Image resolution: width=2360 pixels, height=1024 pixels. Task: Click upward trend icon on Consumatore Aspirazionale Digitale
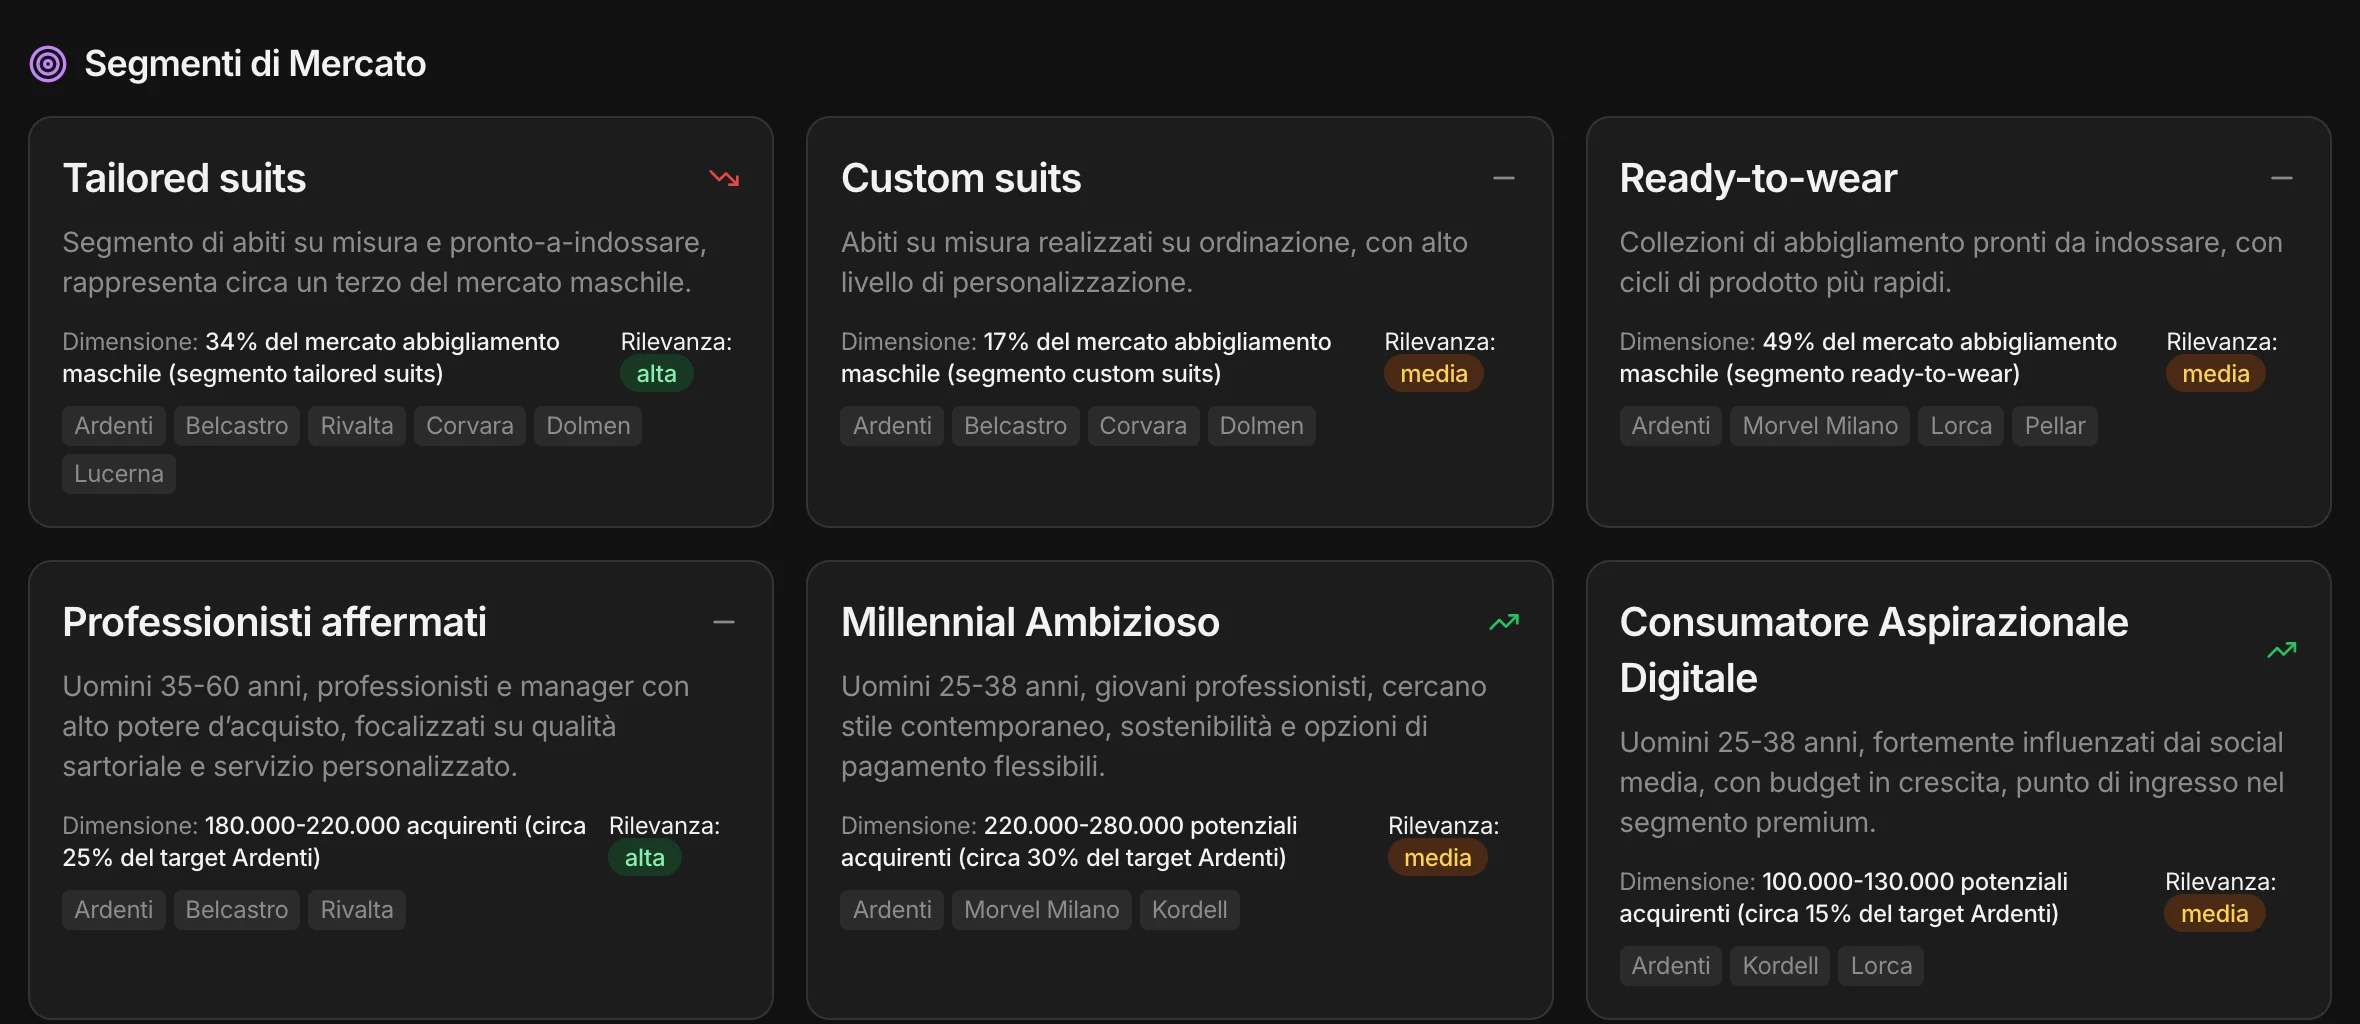pos(2282,650)
